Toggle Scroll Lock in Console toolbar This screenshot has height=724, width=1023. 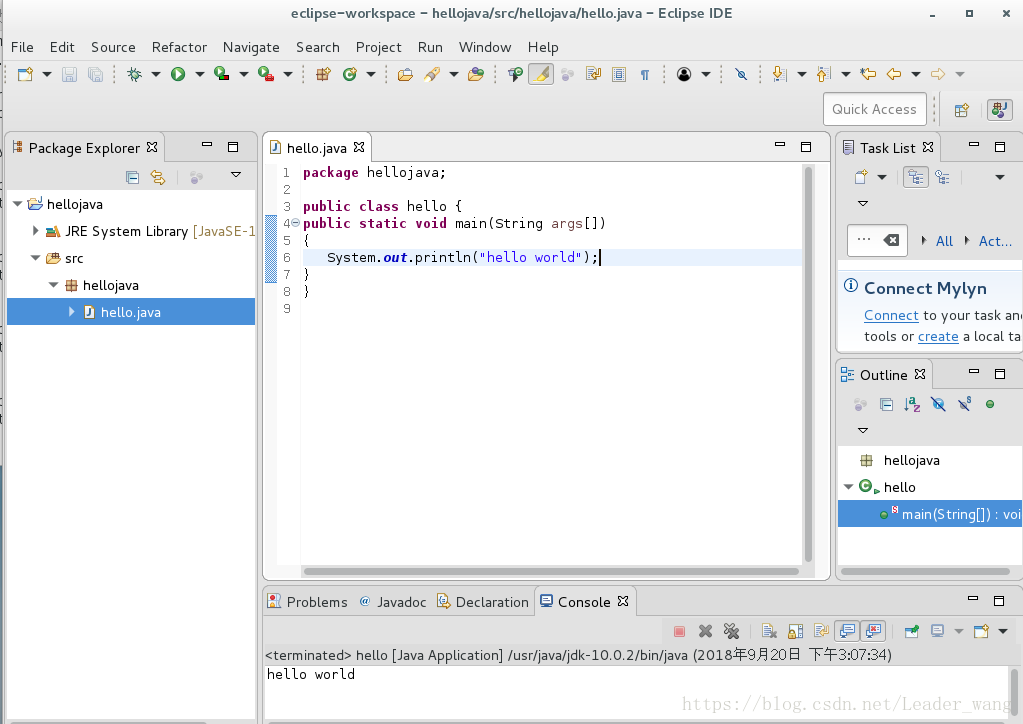coord(795,631)
